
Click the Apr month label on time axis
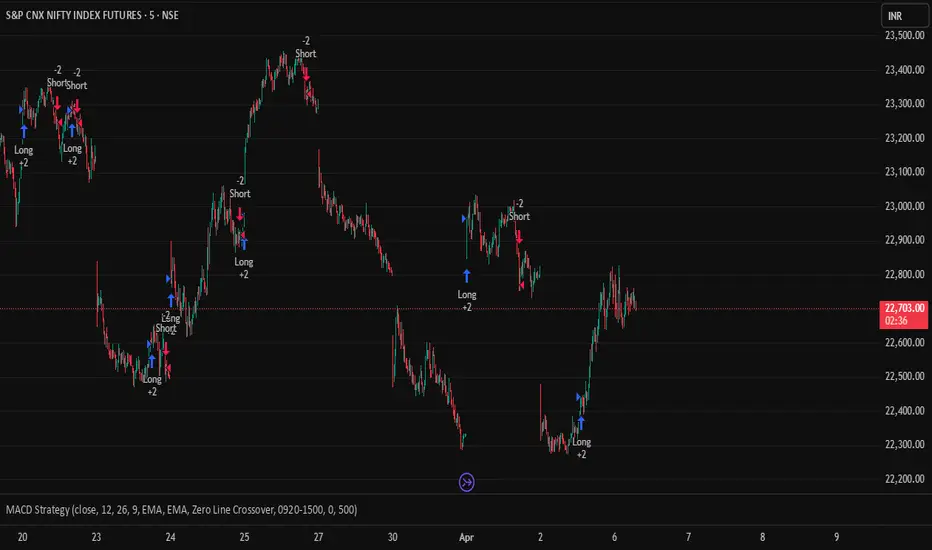pyautogui.click(x=467, y=538)
